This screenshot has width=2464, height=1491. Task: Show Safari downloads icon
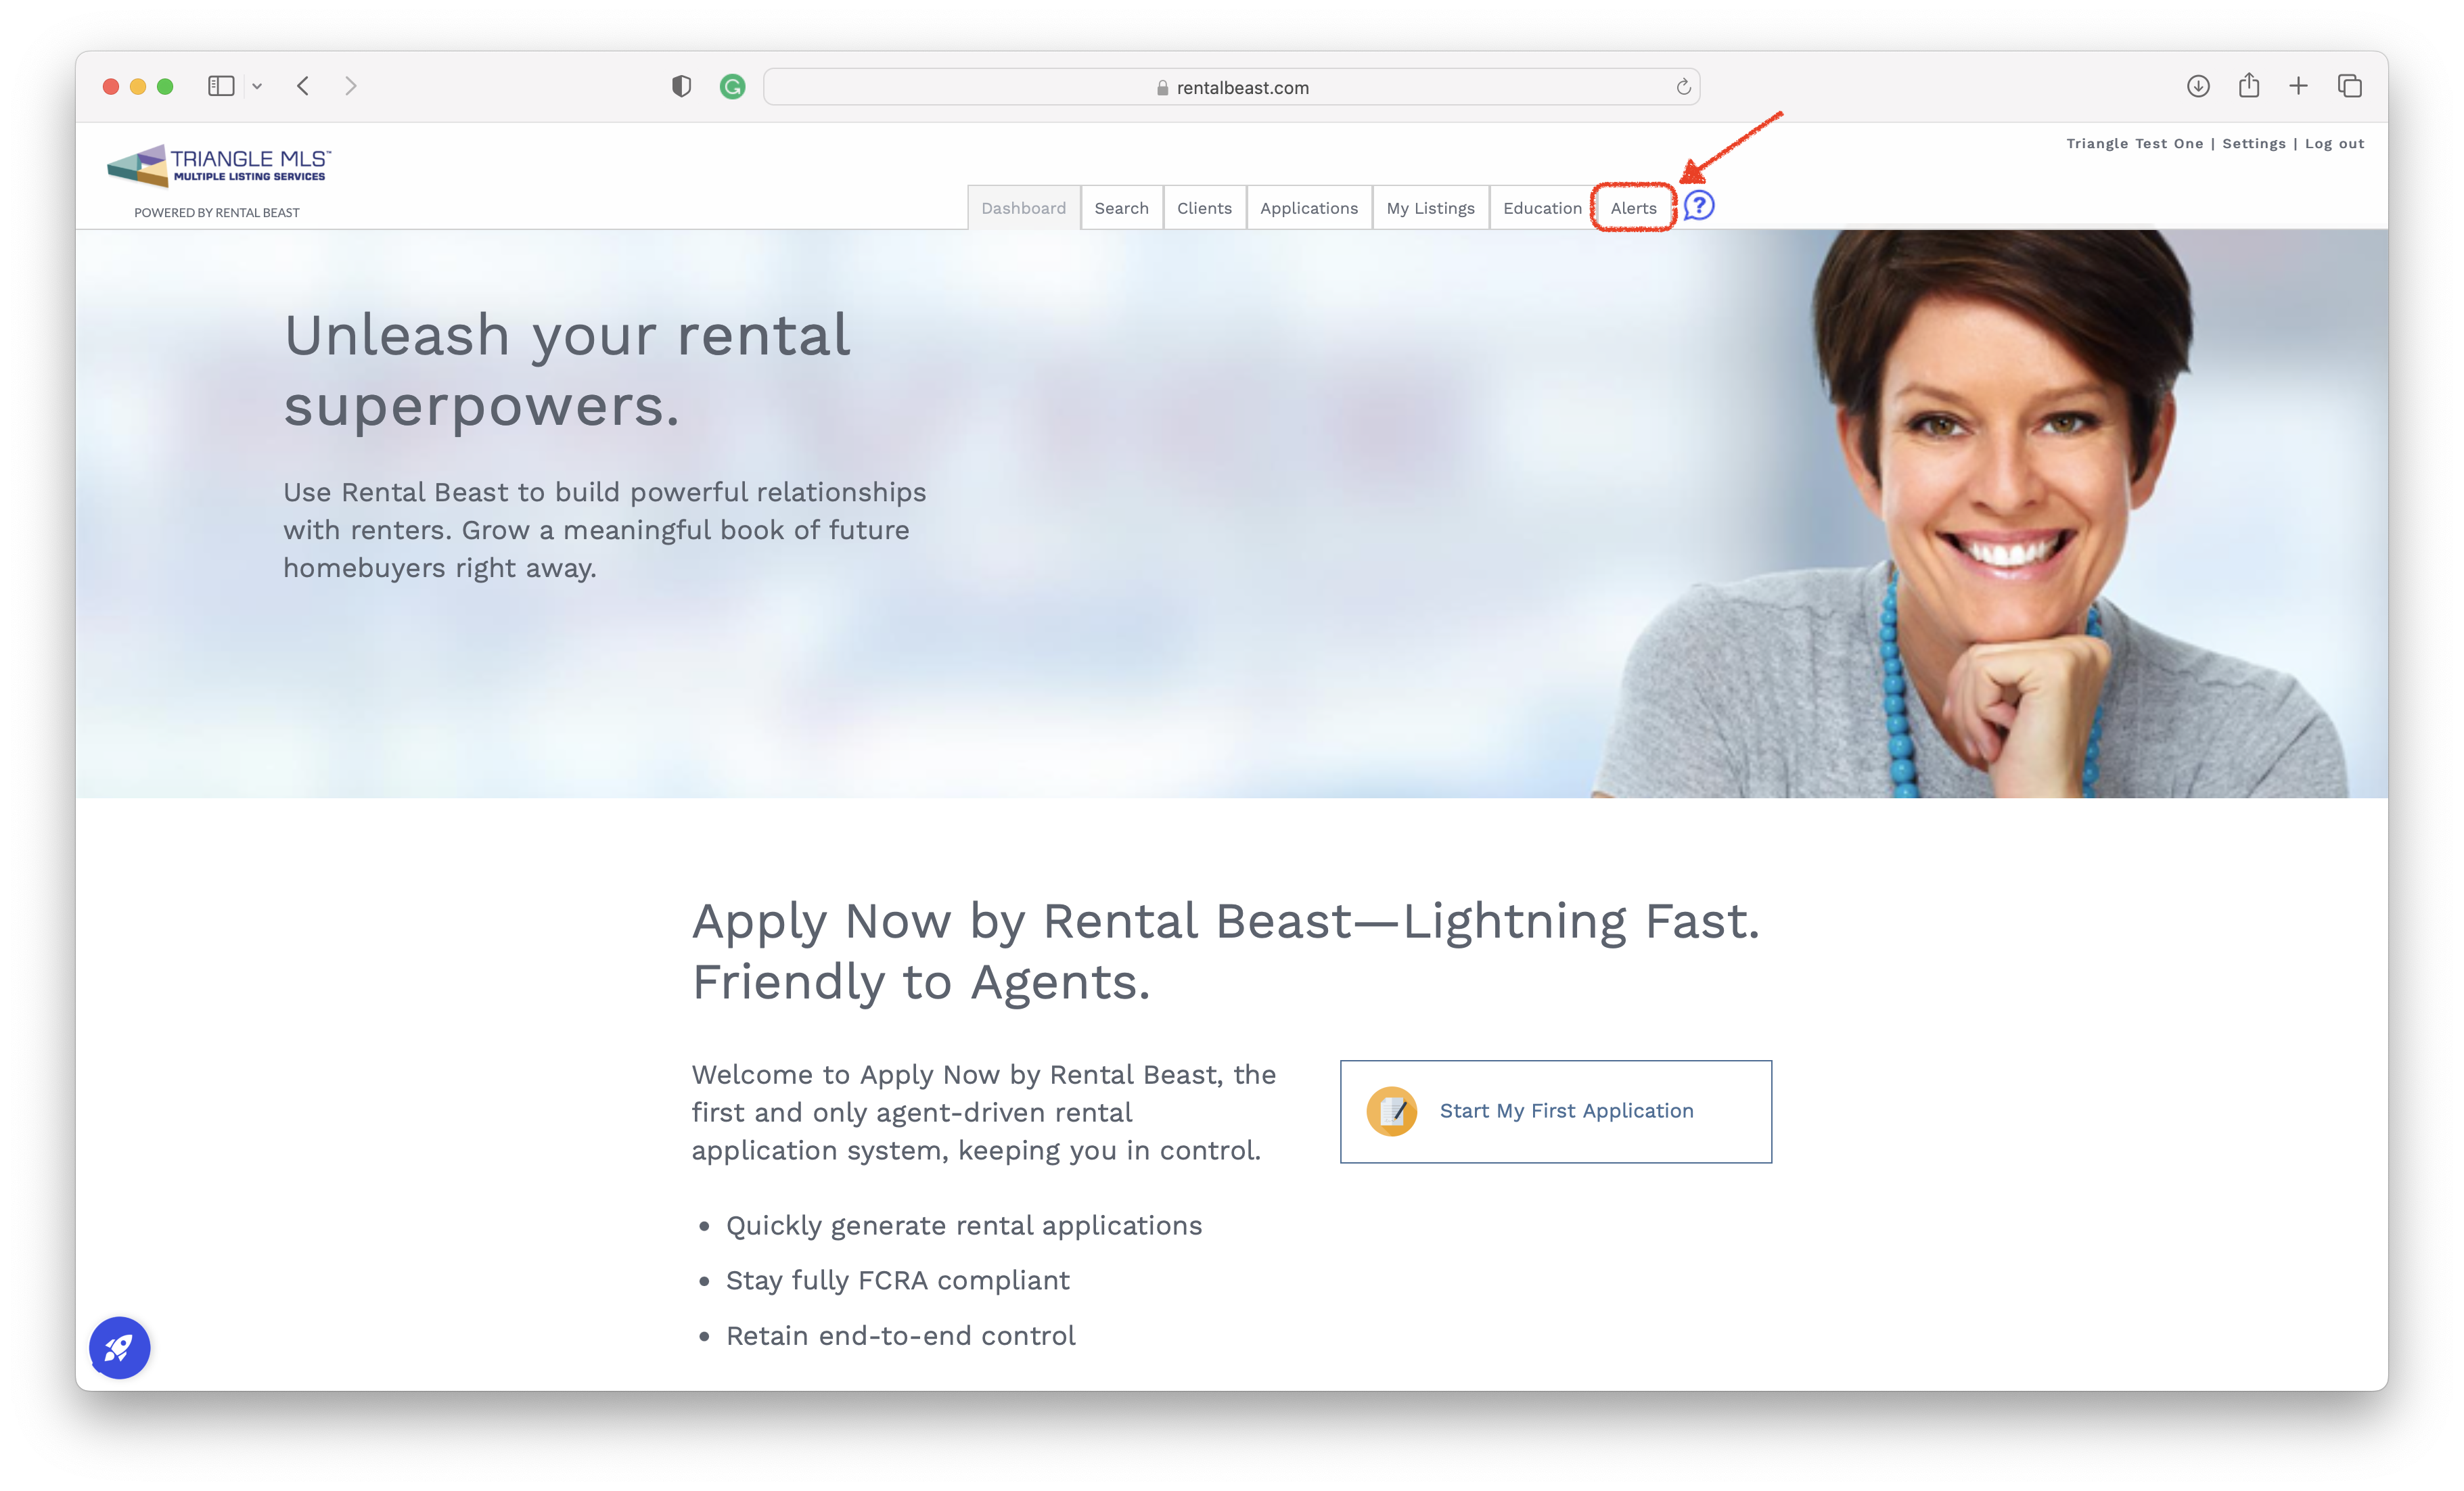2198,86
